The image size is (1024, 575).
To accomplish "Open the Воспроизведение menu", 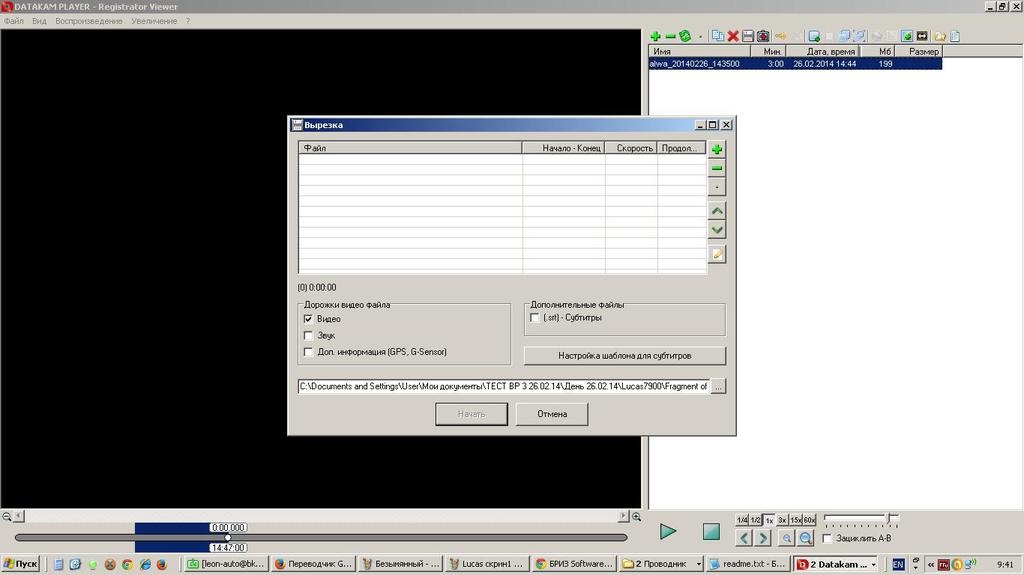I will point(89,21).
